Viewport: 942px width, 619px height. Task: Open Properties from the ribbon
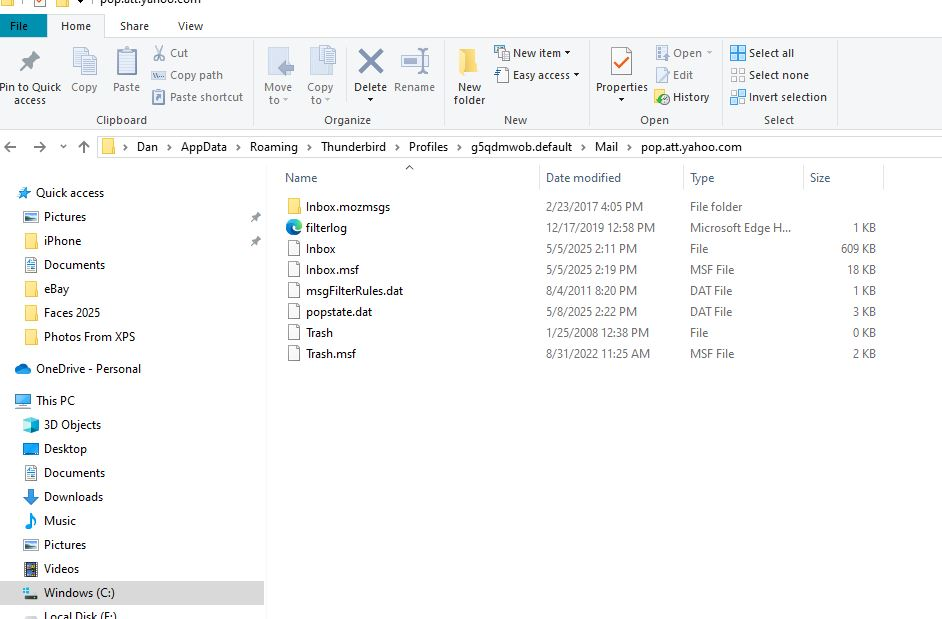coord(621,63)
